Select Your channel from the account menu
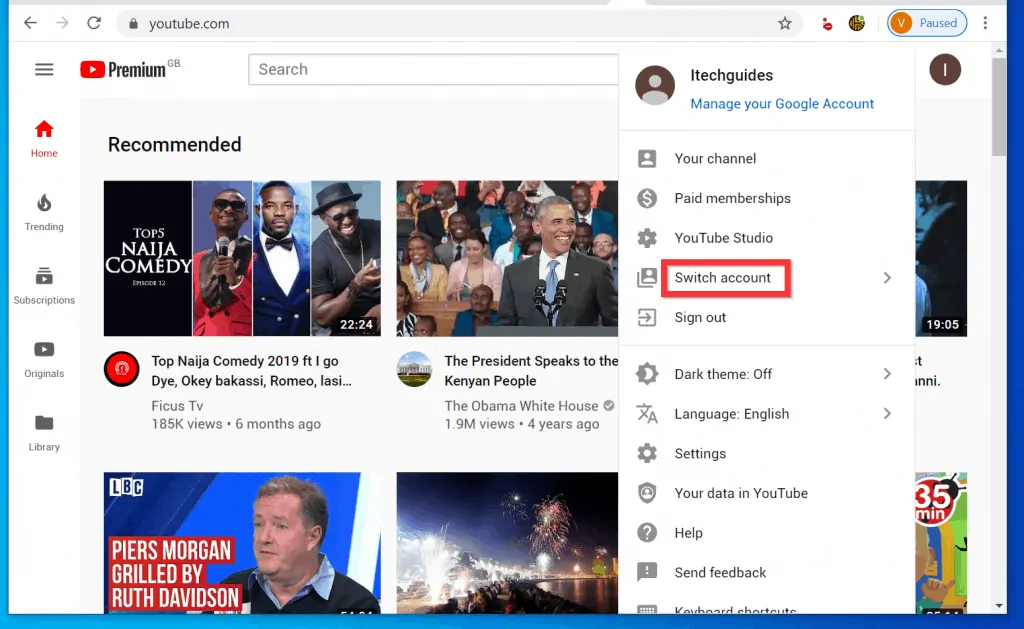The width and height of the screenshot is (1024, 629). click(716, 158)
